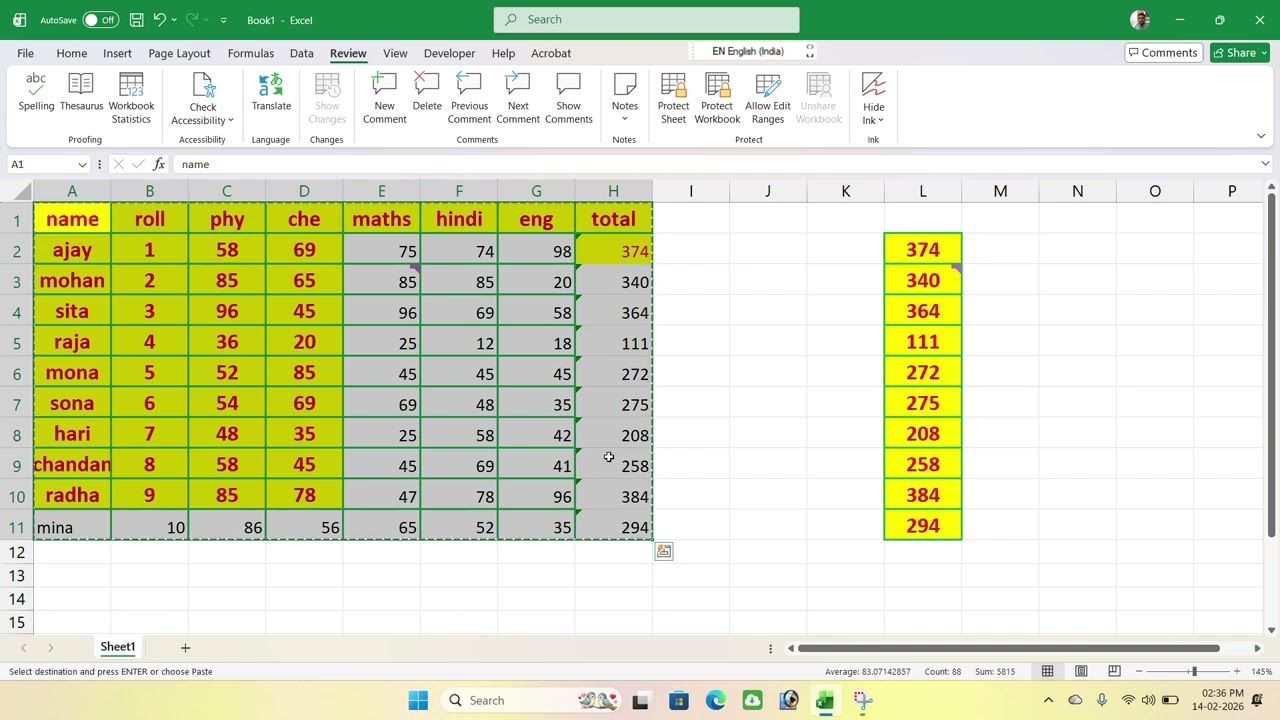Switch to Page Break Preview in status bar
Screen dimensions: 1280x720
[x=1114, y=671]
